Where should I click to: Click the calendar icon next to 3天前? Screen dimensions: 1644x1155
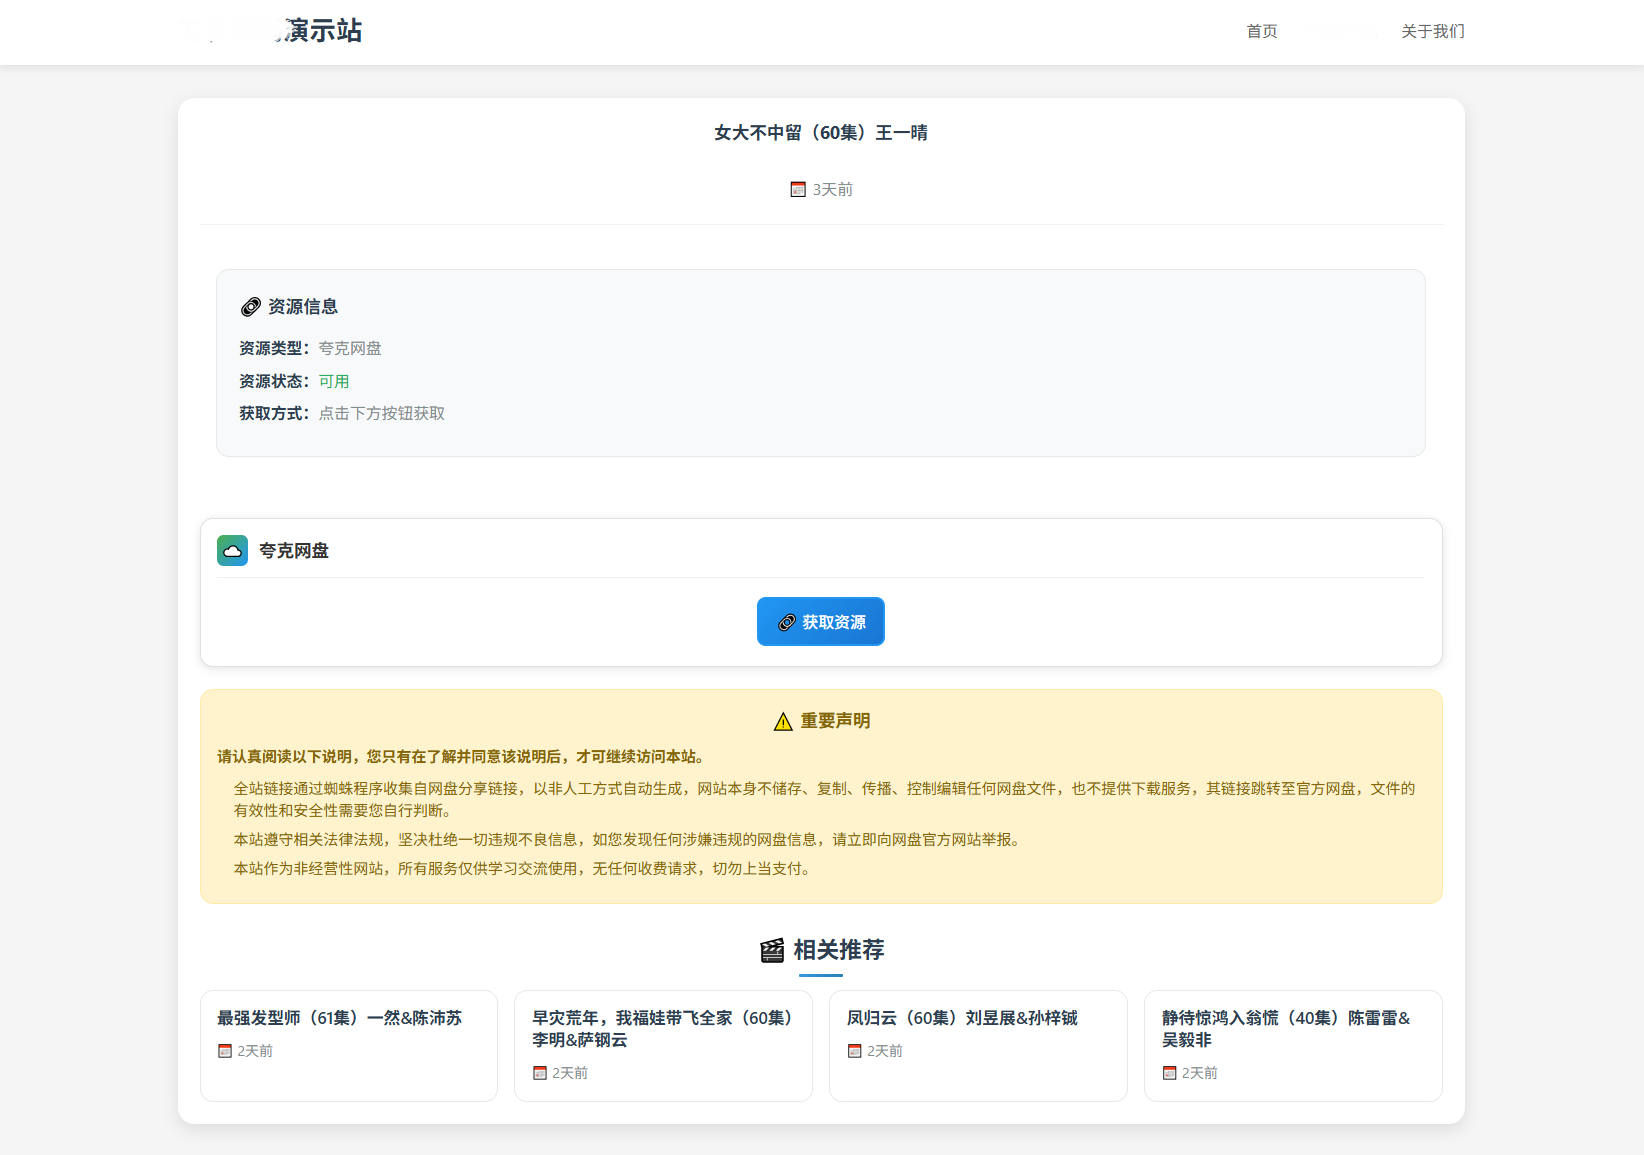point(798,189)
